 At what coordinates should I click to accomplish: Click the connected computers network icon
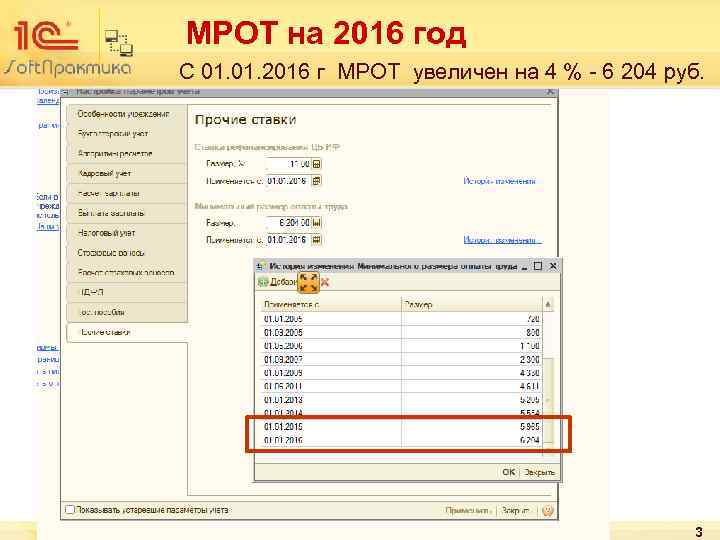tap(118, 43)
